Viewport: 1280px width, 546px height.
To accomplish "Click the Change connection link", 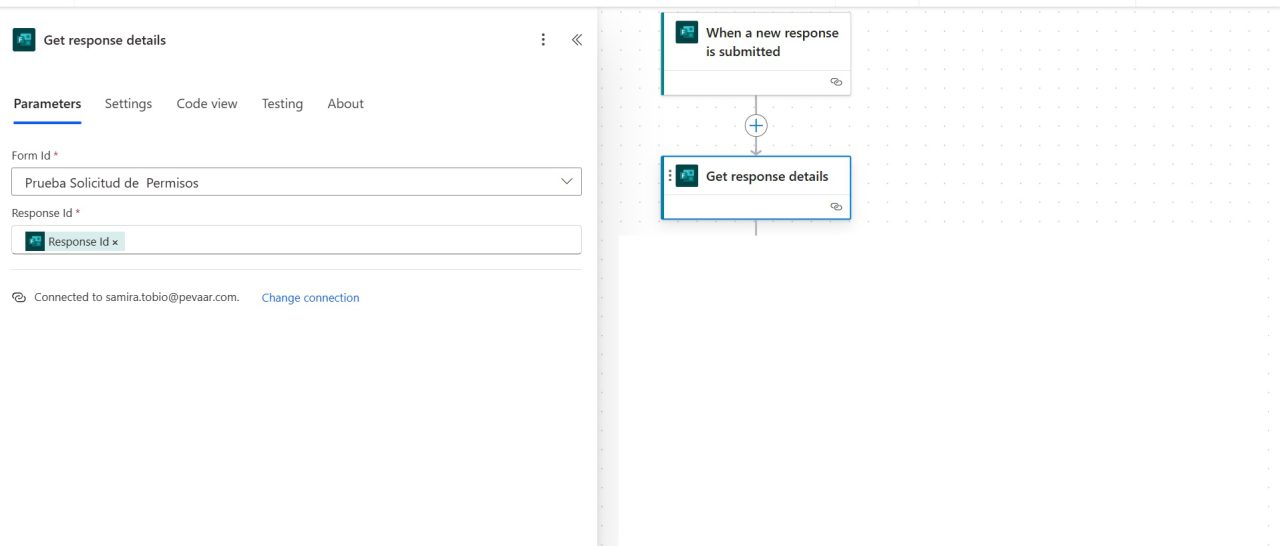I will coord(310,298).
